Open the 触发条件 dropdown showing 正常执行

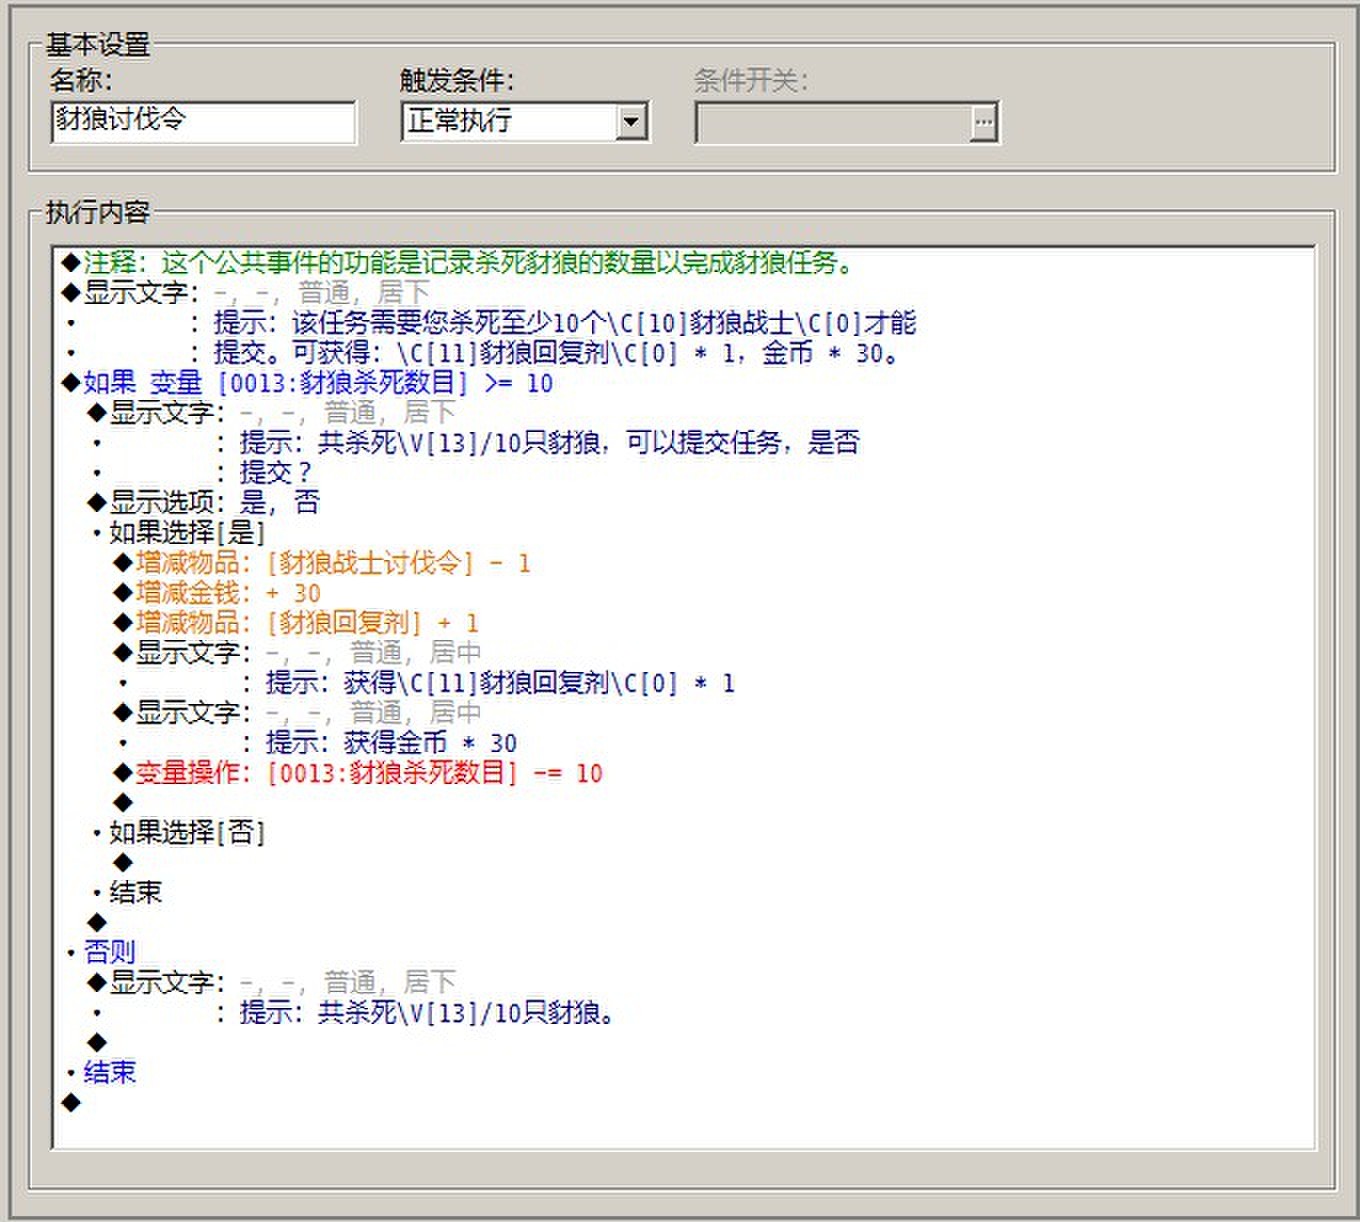click(x=630, y=122)
